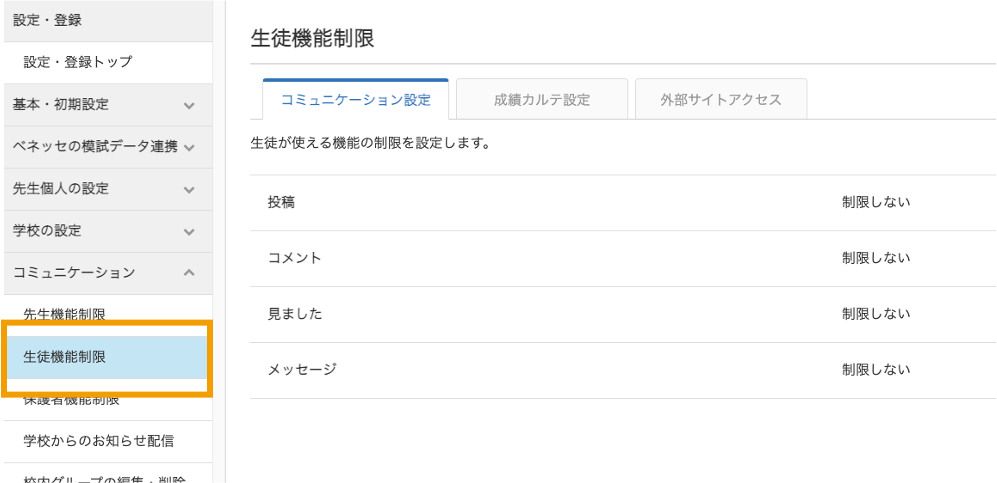Select コミュニケーション設定 tab
This screenshot has width=997, height=483.
click(355, 100)
